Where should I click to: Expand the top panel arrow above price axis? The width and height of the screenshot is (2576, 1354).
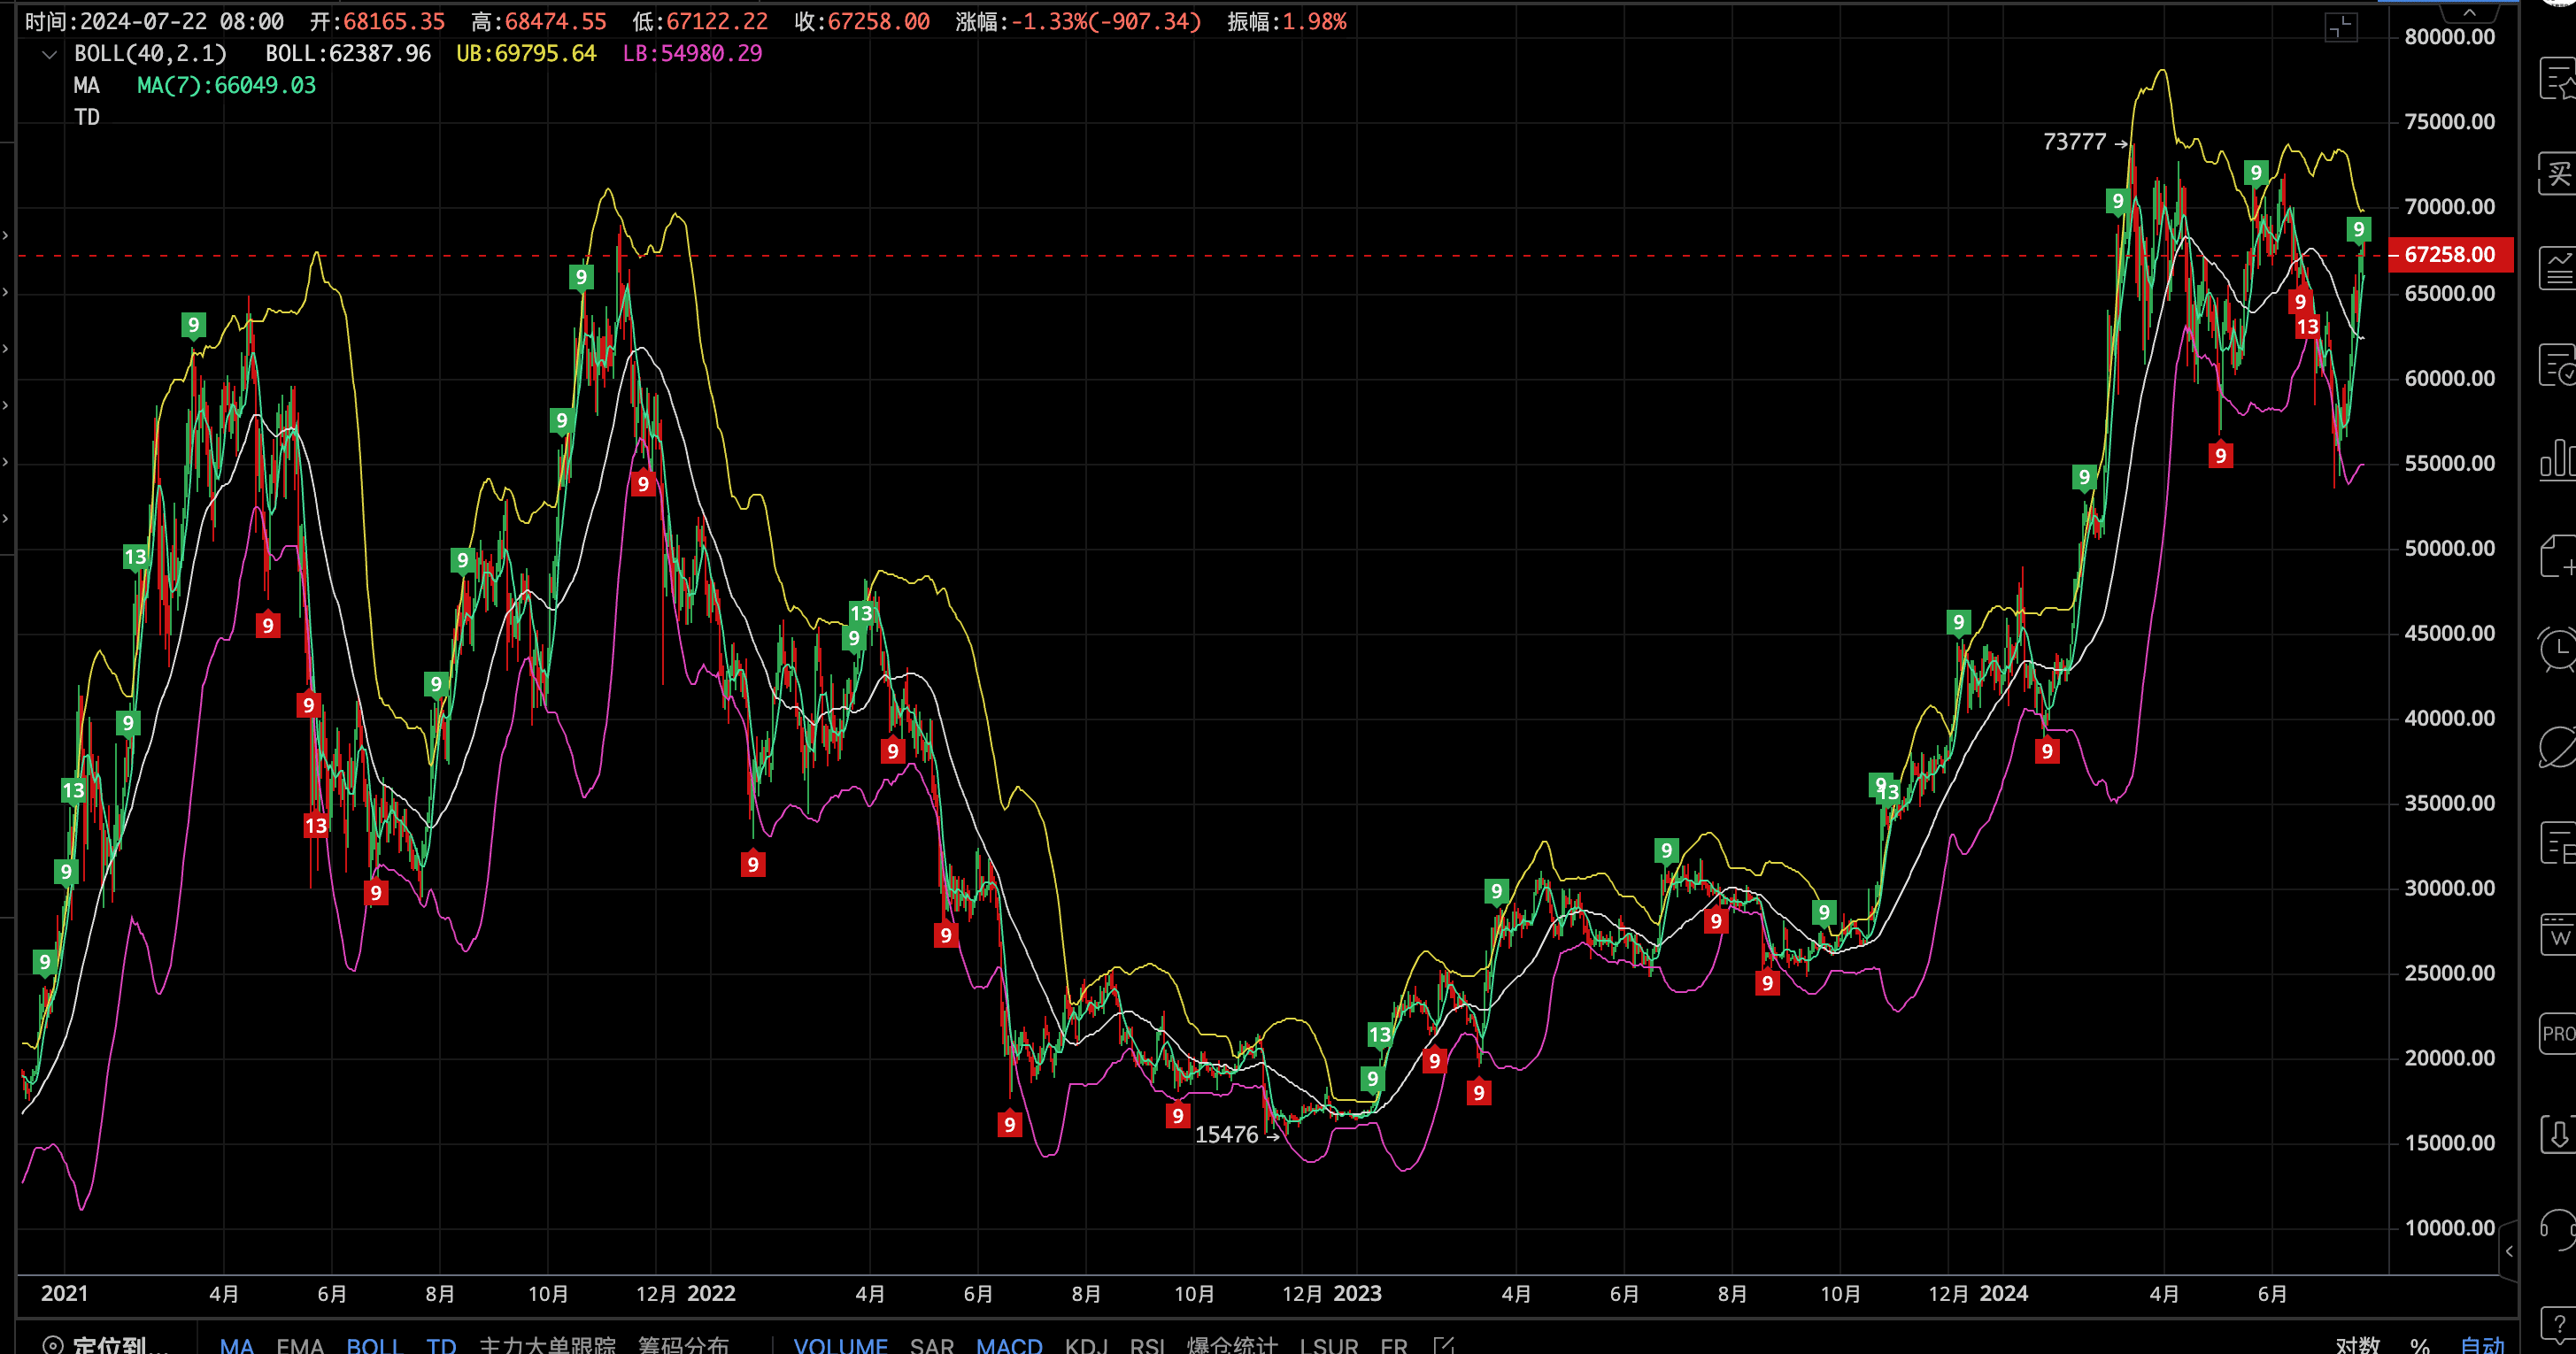[x=2469, y=12]
